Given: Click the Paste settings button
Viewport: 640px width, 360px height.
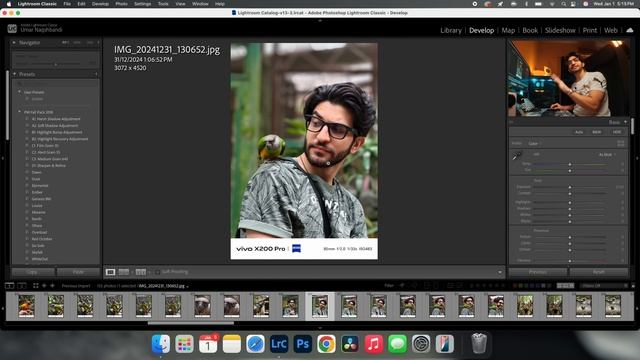Looking at the screenshot, I should pos(78,272).
